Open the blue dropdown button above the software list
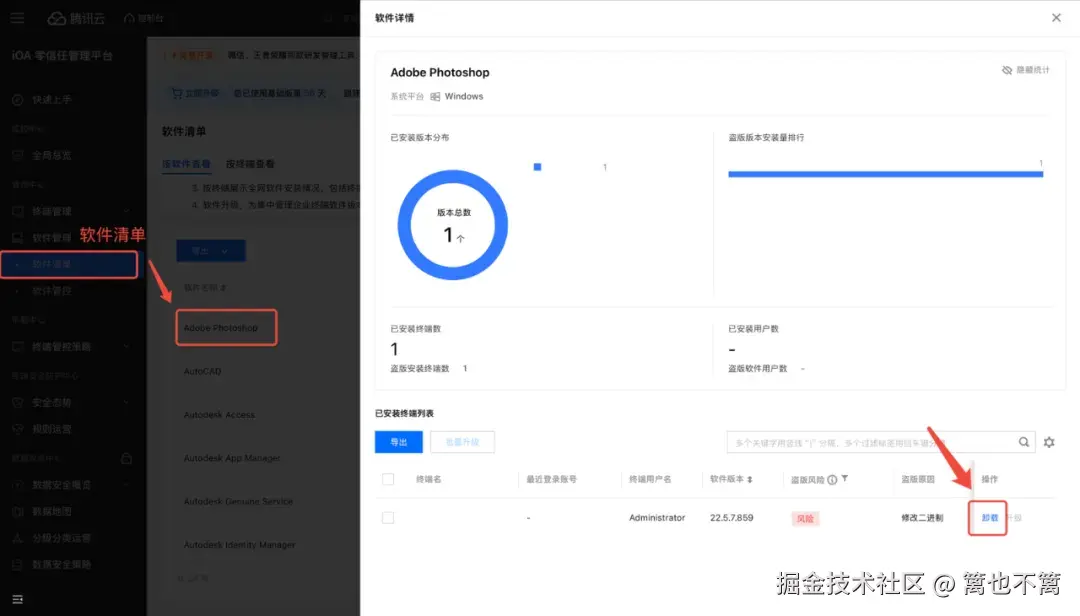The image size is (1080, 616). coord(210,249)
